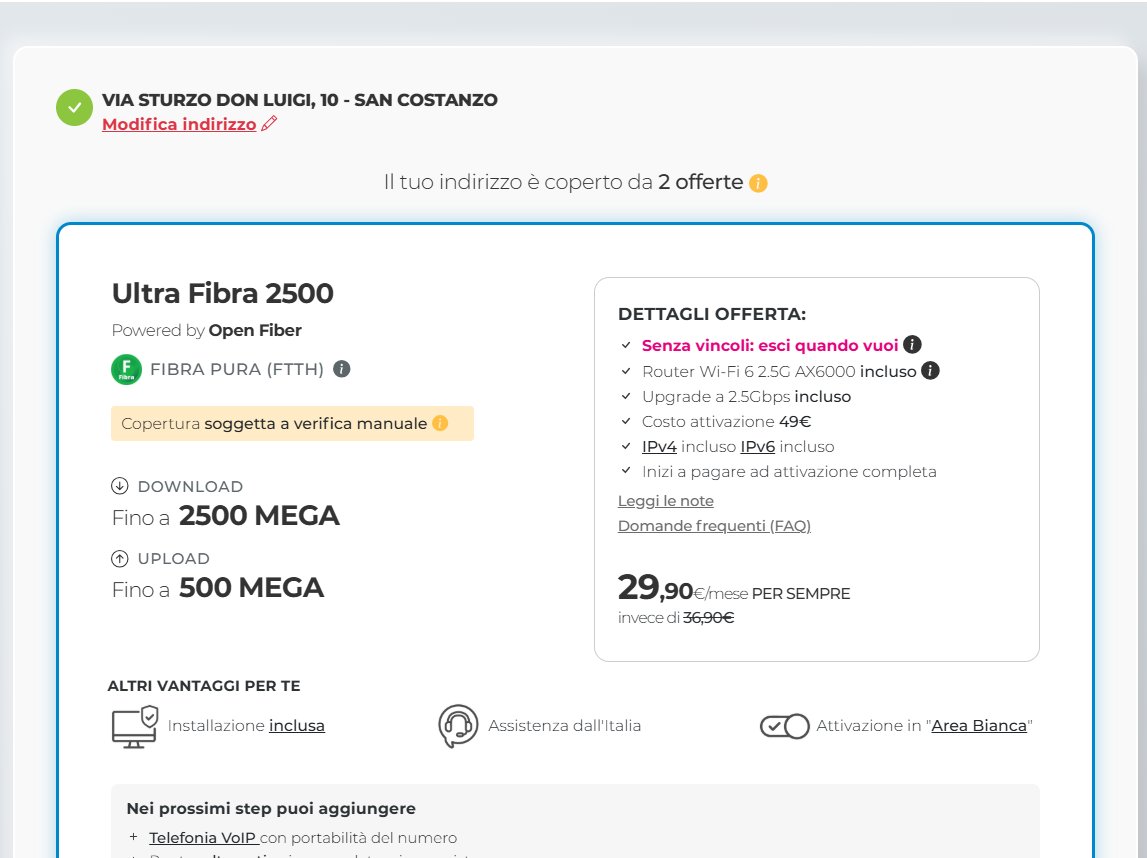Click the info icon next to Senza vincoli
Screen dimensions: 1147x858
coord(912,345)
